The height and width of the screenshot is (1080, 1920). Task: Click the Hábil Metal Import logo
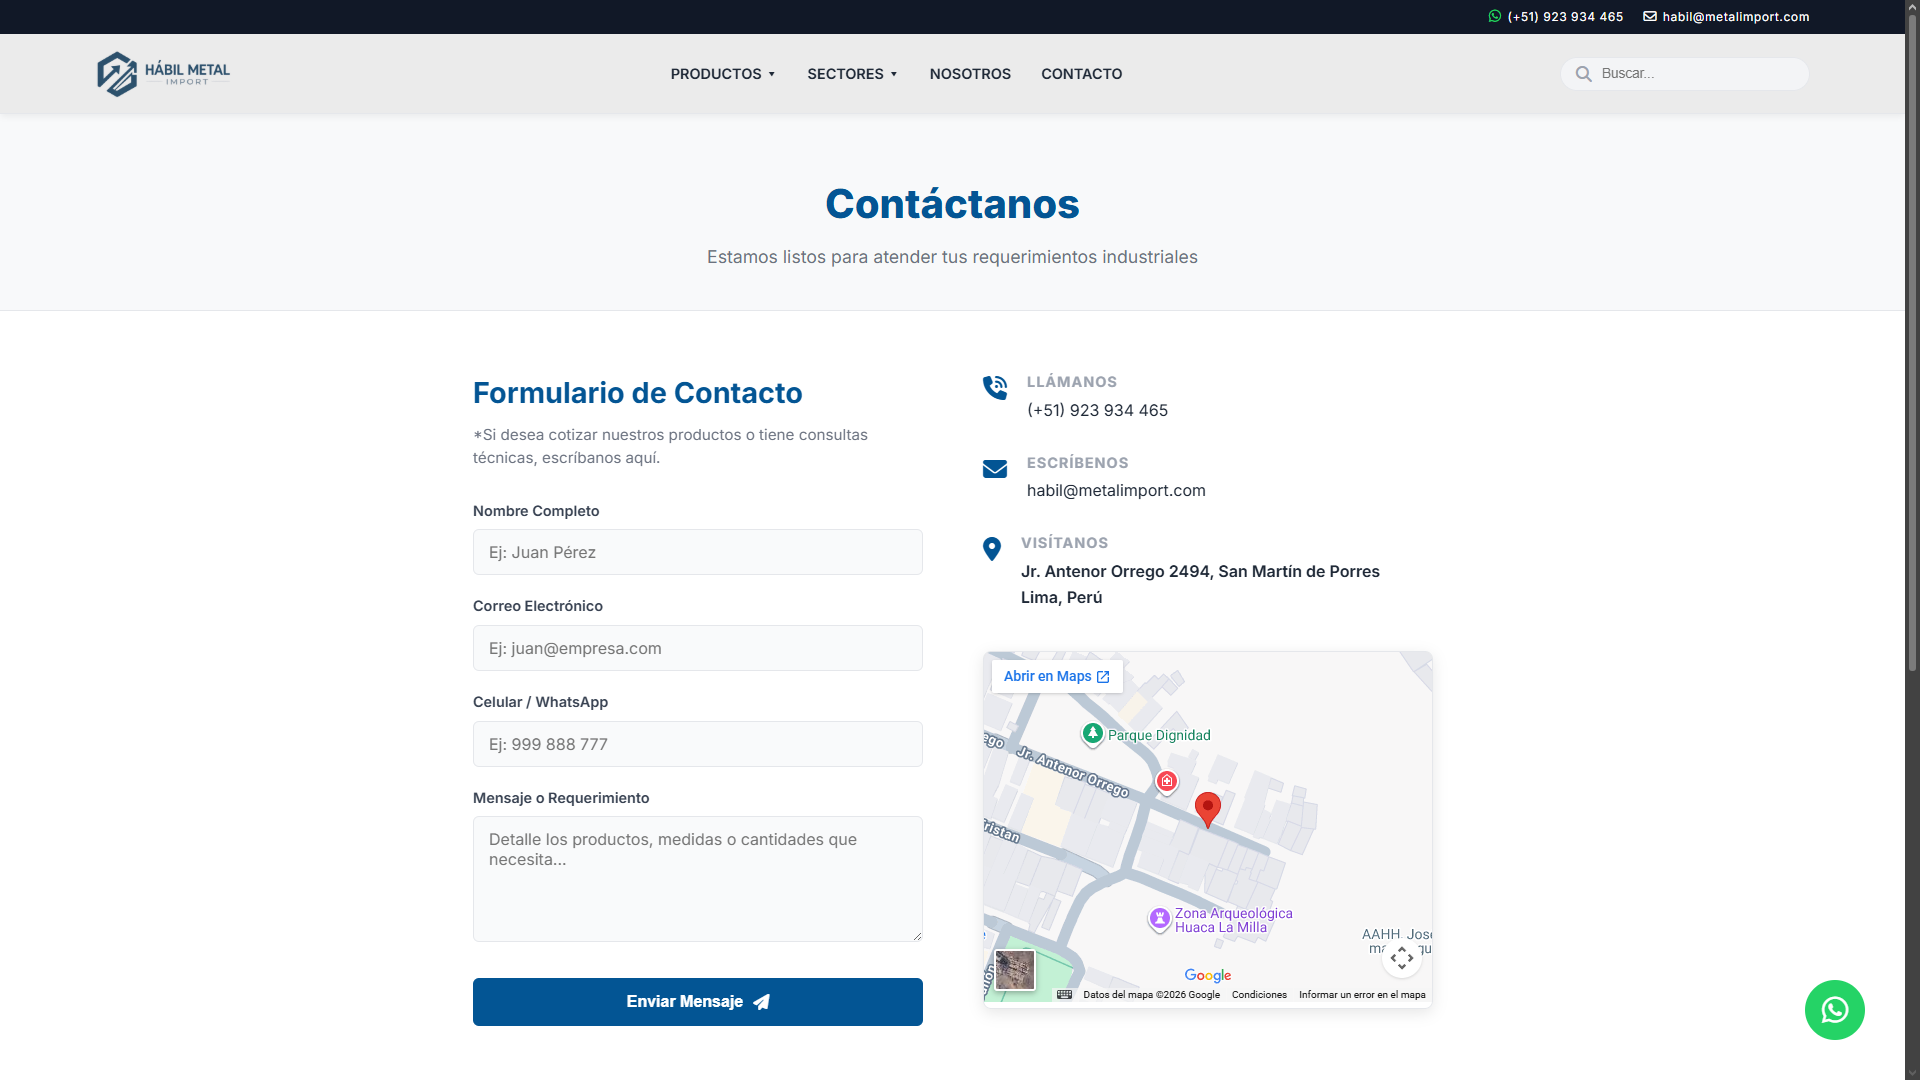point(163,73)
